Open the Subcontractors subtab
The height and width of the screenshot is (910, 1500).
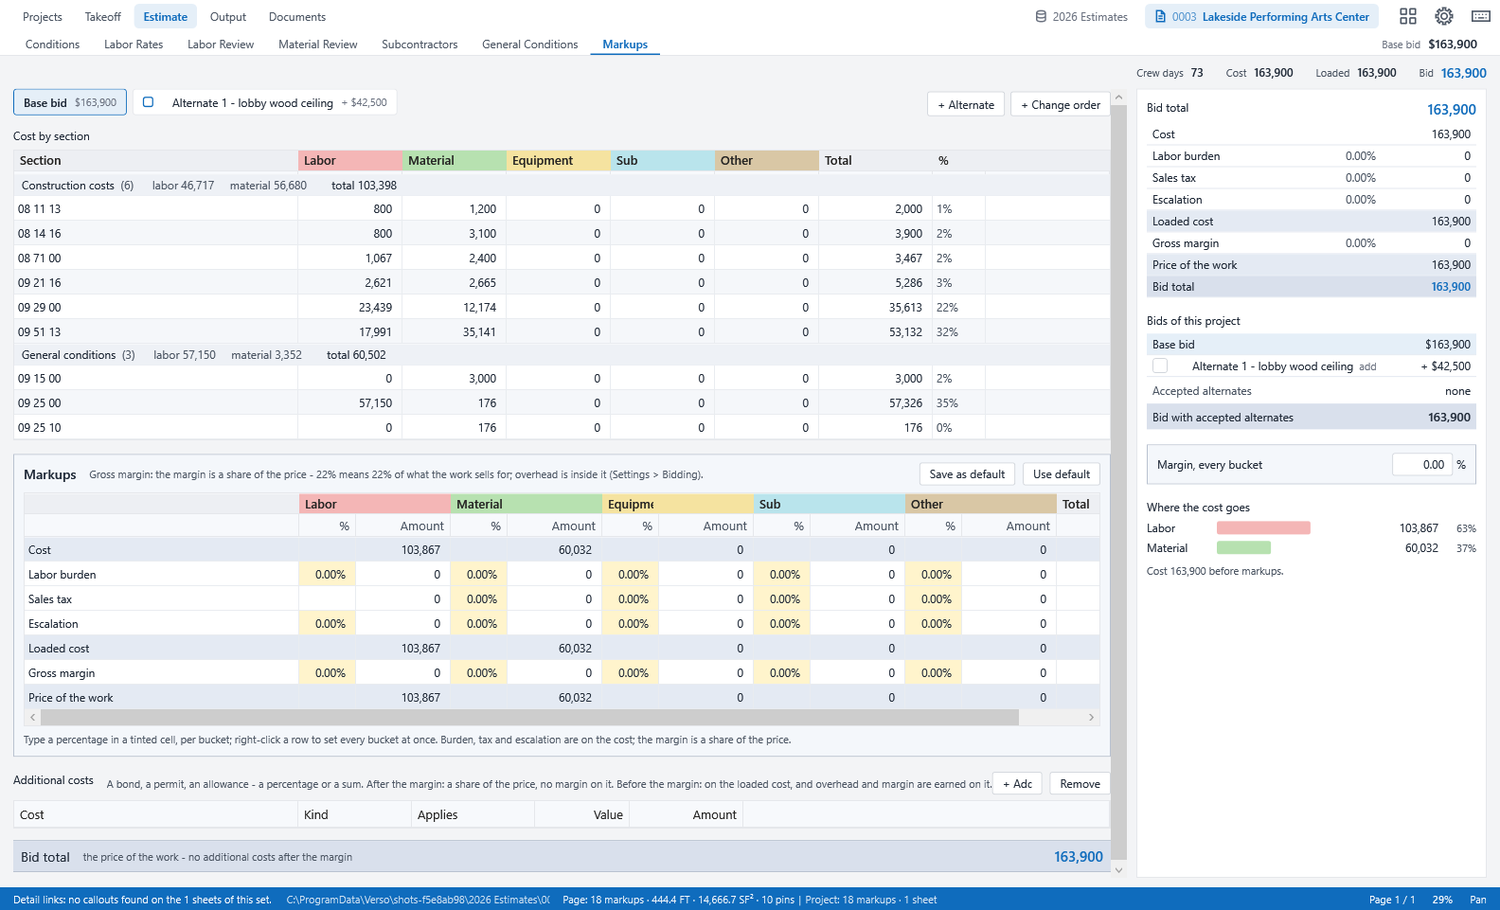tap(419, 44)
